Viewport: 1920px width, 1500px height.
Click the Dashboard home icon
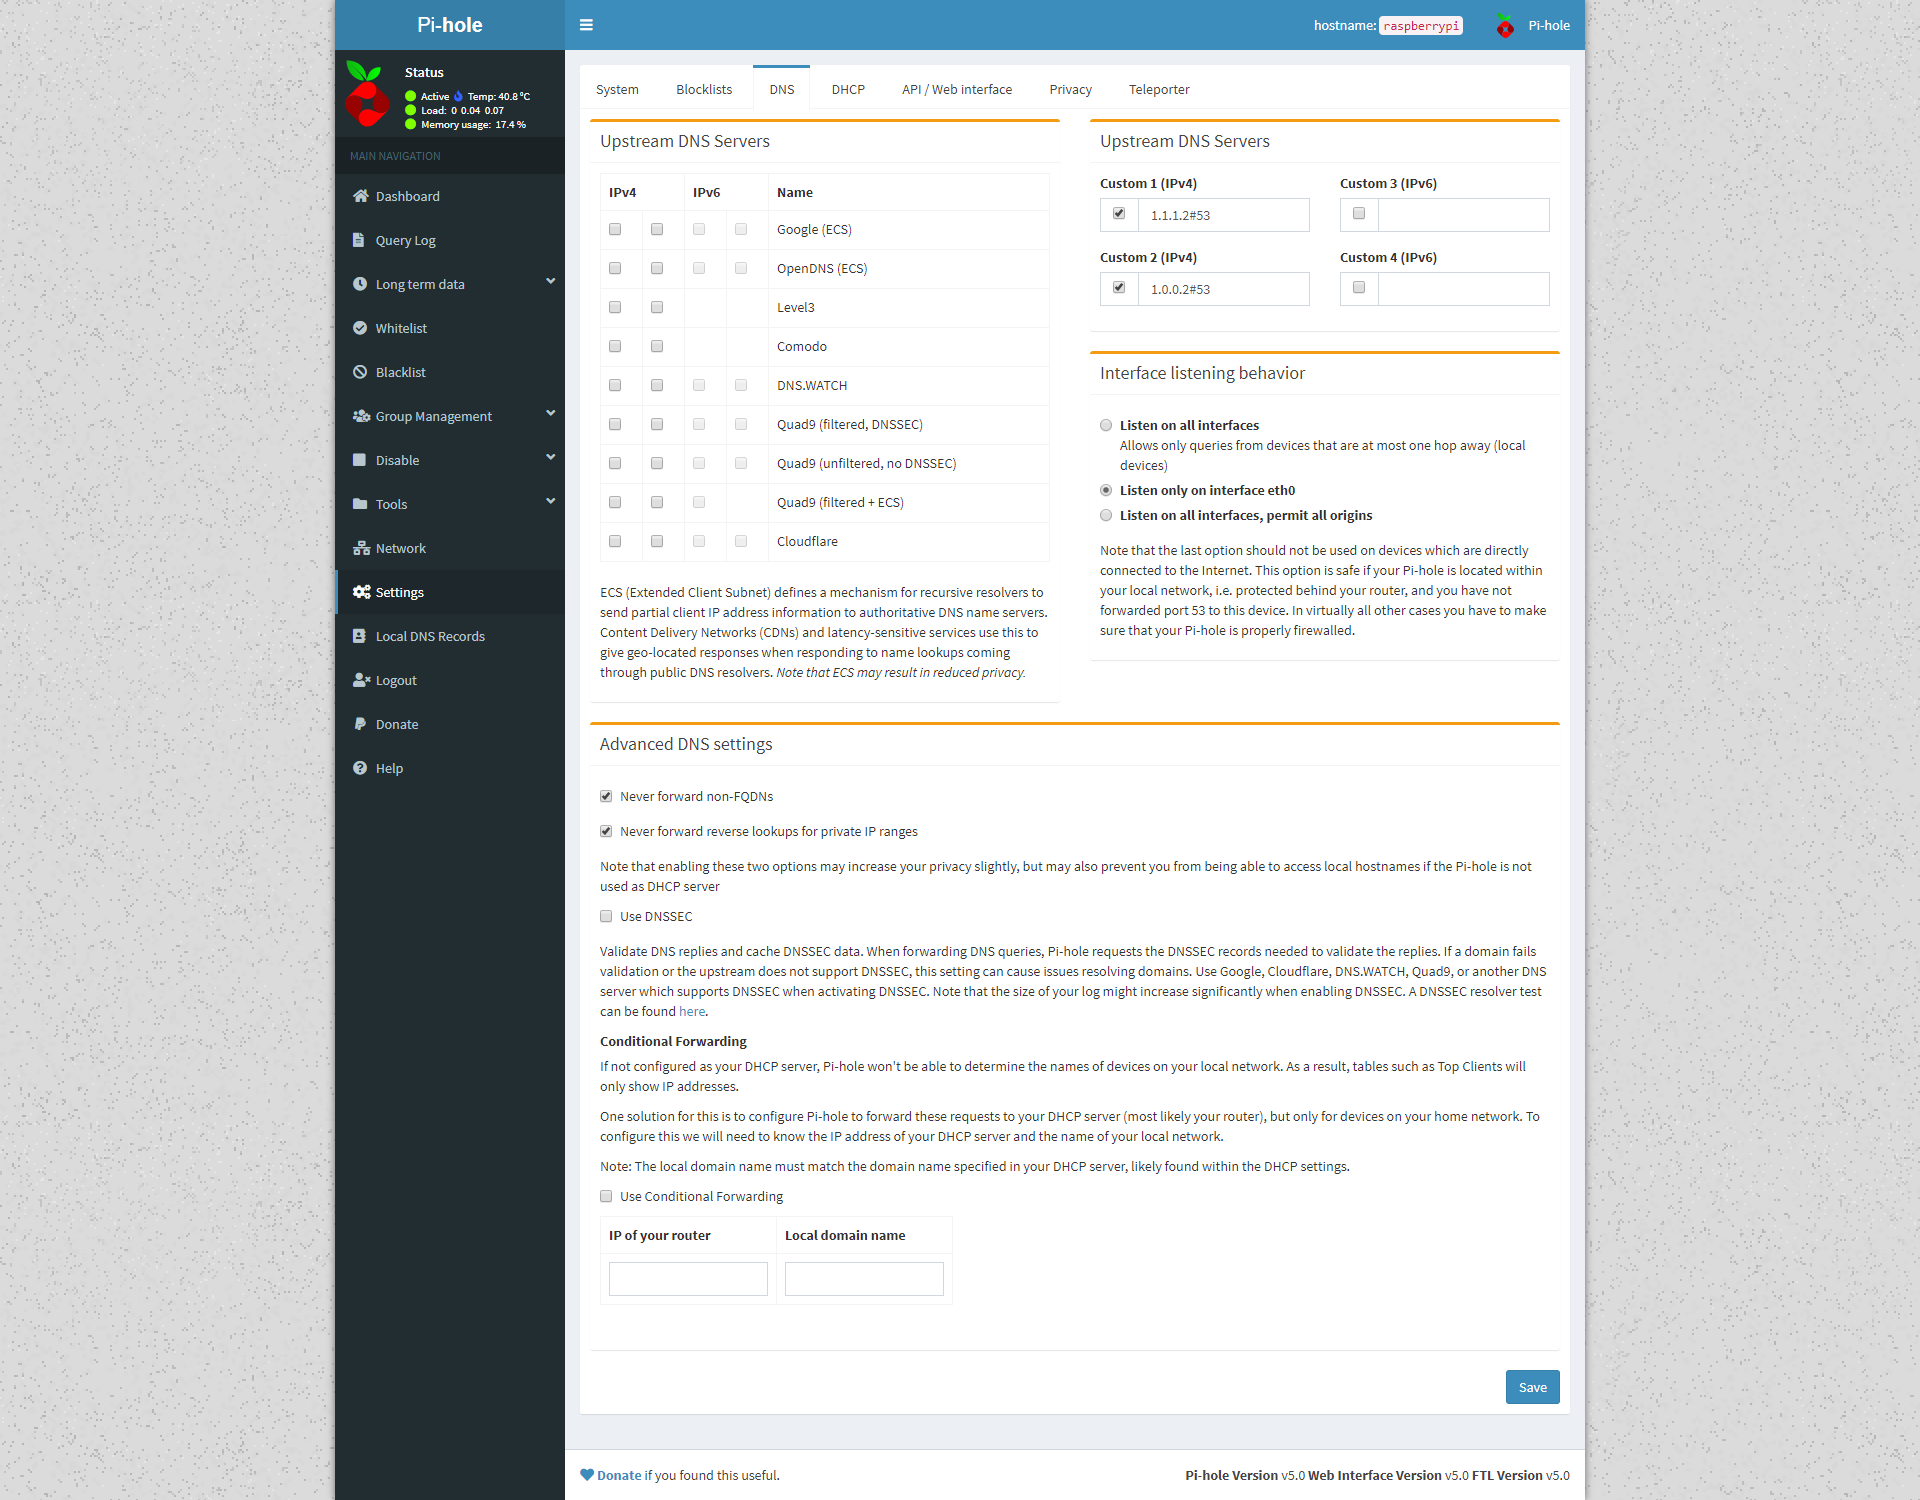[x=361, y=196]
